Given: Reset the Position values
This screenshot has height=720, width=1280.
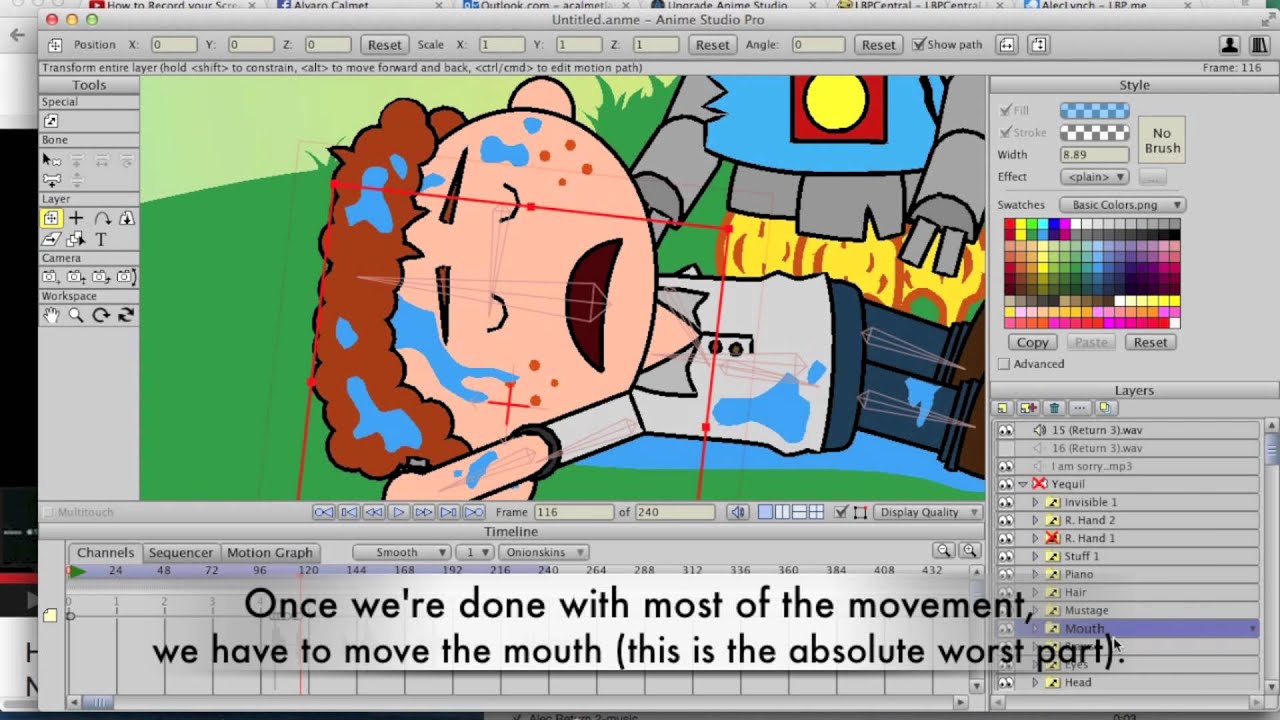Looking at the screenshot, I should click(x=384, y=45).
